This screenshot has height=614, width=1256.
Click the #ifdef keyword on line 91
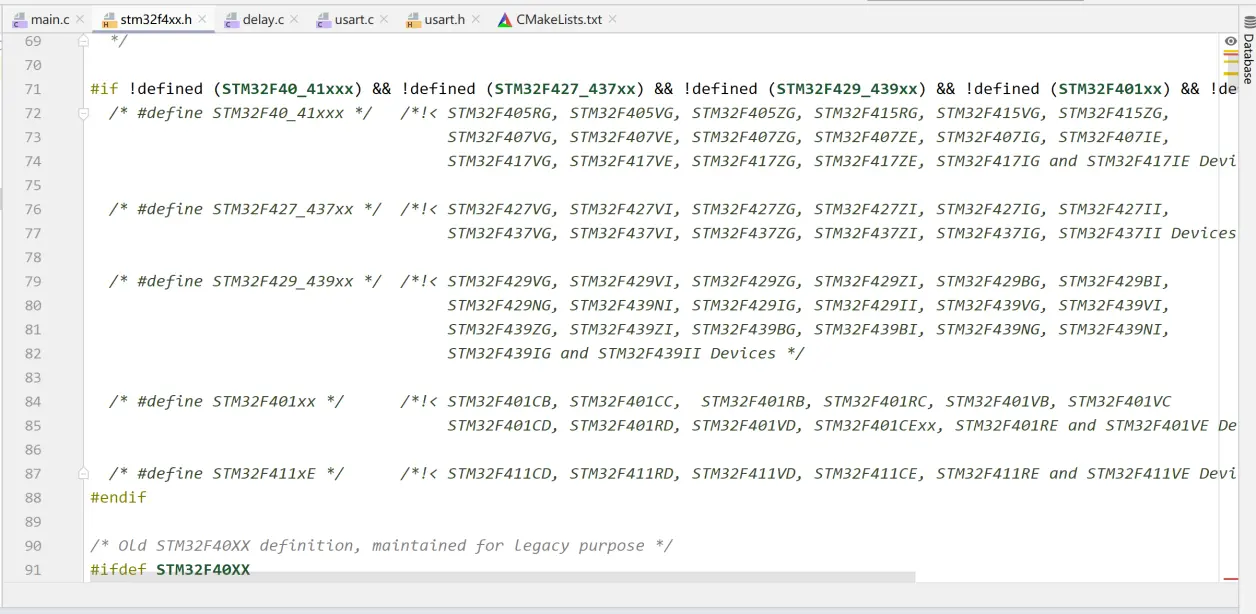point(118,569)
